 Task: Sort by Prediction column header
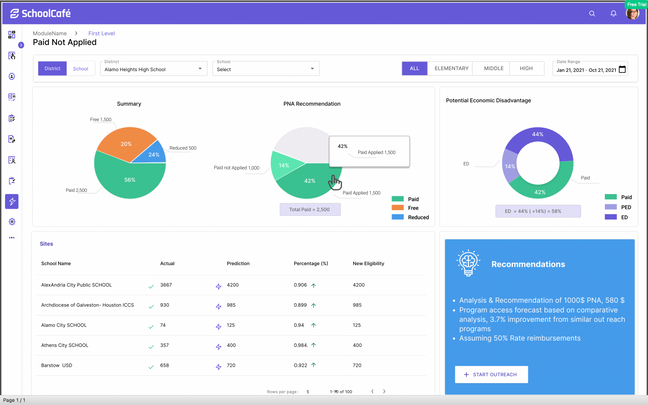click(x=238, y=263)
